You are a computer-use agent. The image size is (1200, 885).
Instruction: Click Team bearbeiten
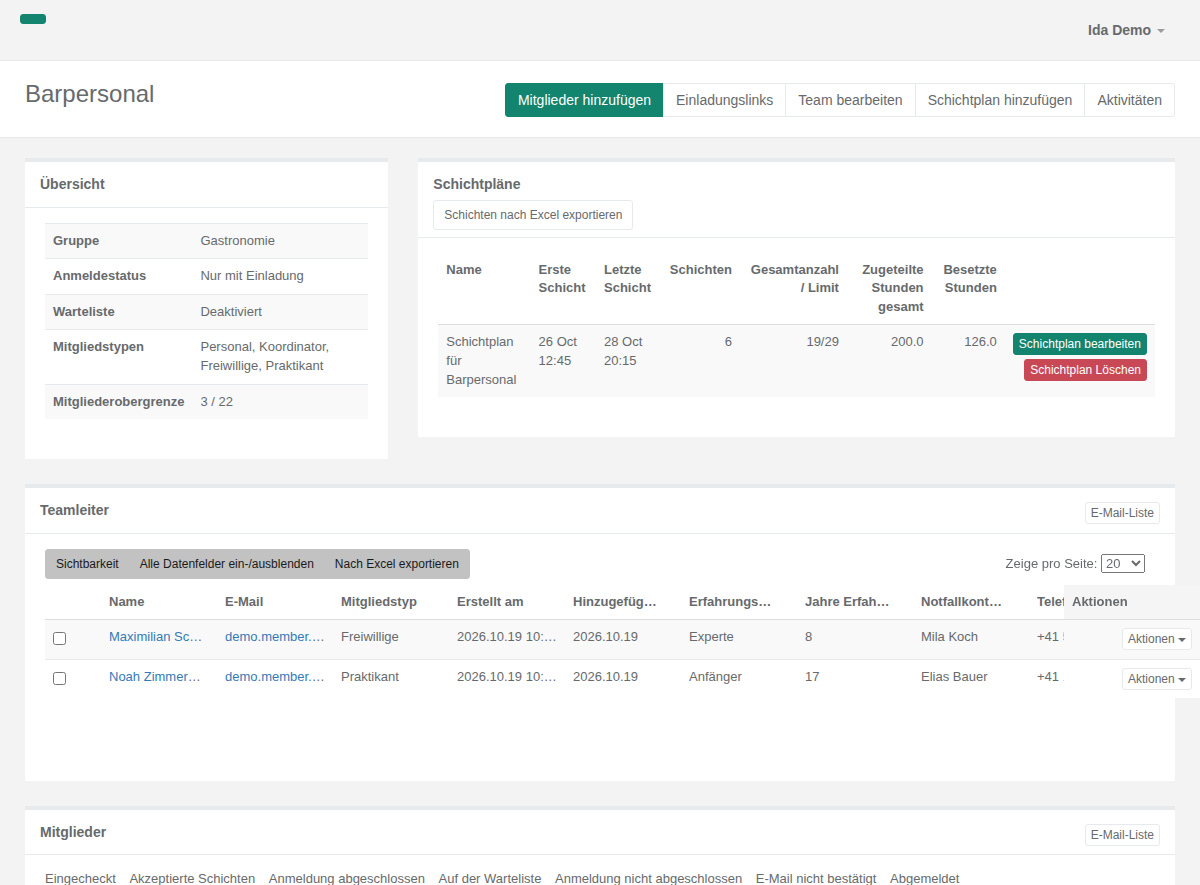tap(850, 100)
